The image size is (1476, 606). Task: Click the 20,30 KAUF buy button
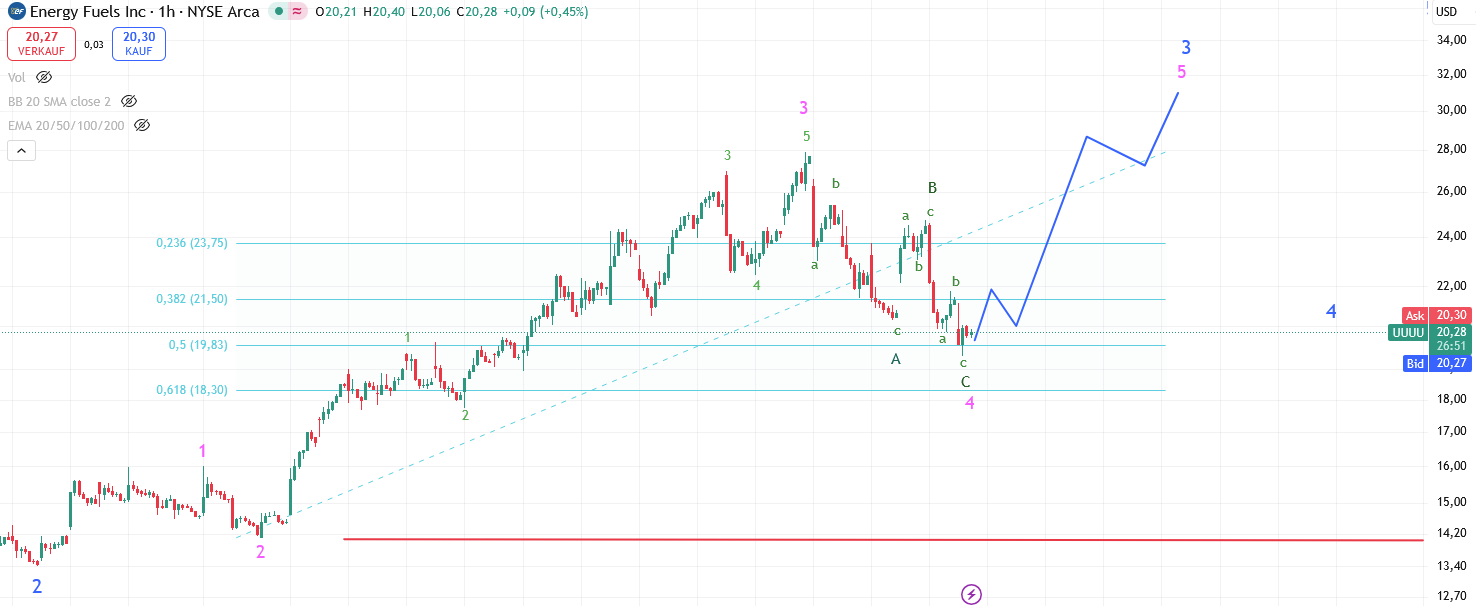[x=139, y=44]
